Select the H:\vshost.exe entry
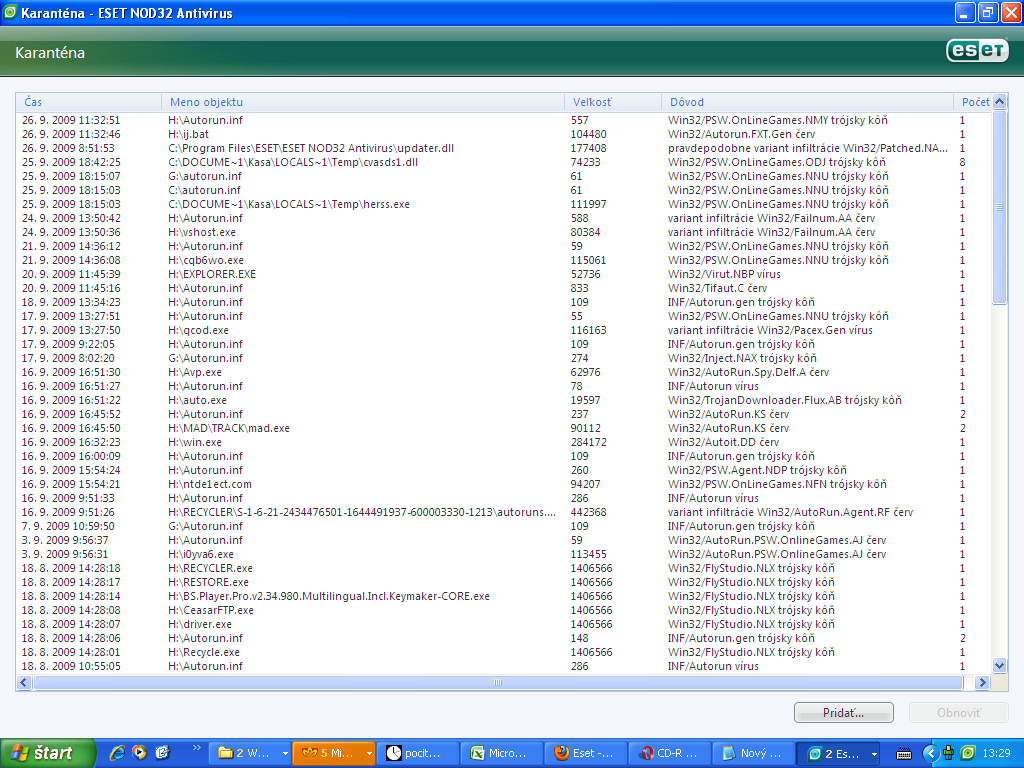 coord(504,232)
